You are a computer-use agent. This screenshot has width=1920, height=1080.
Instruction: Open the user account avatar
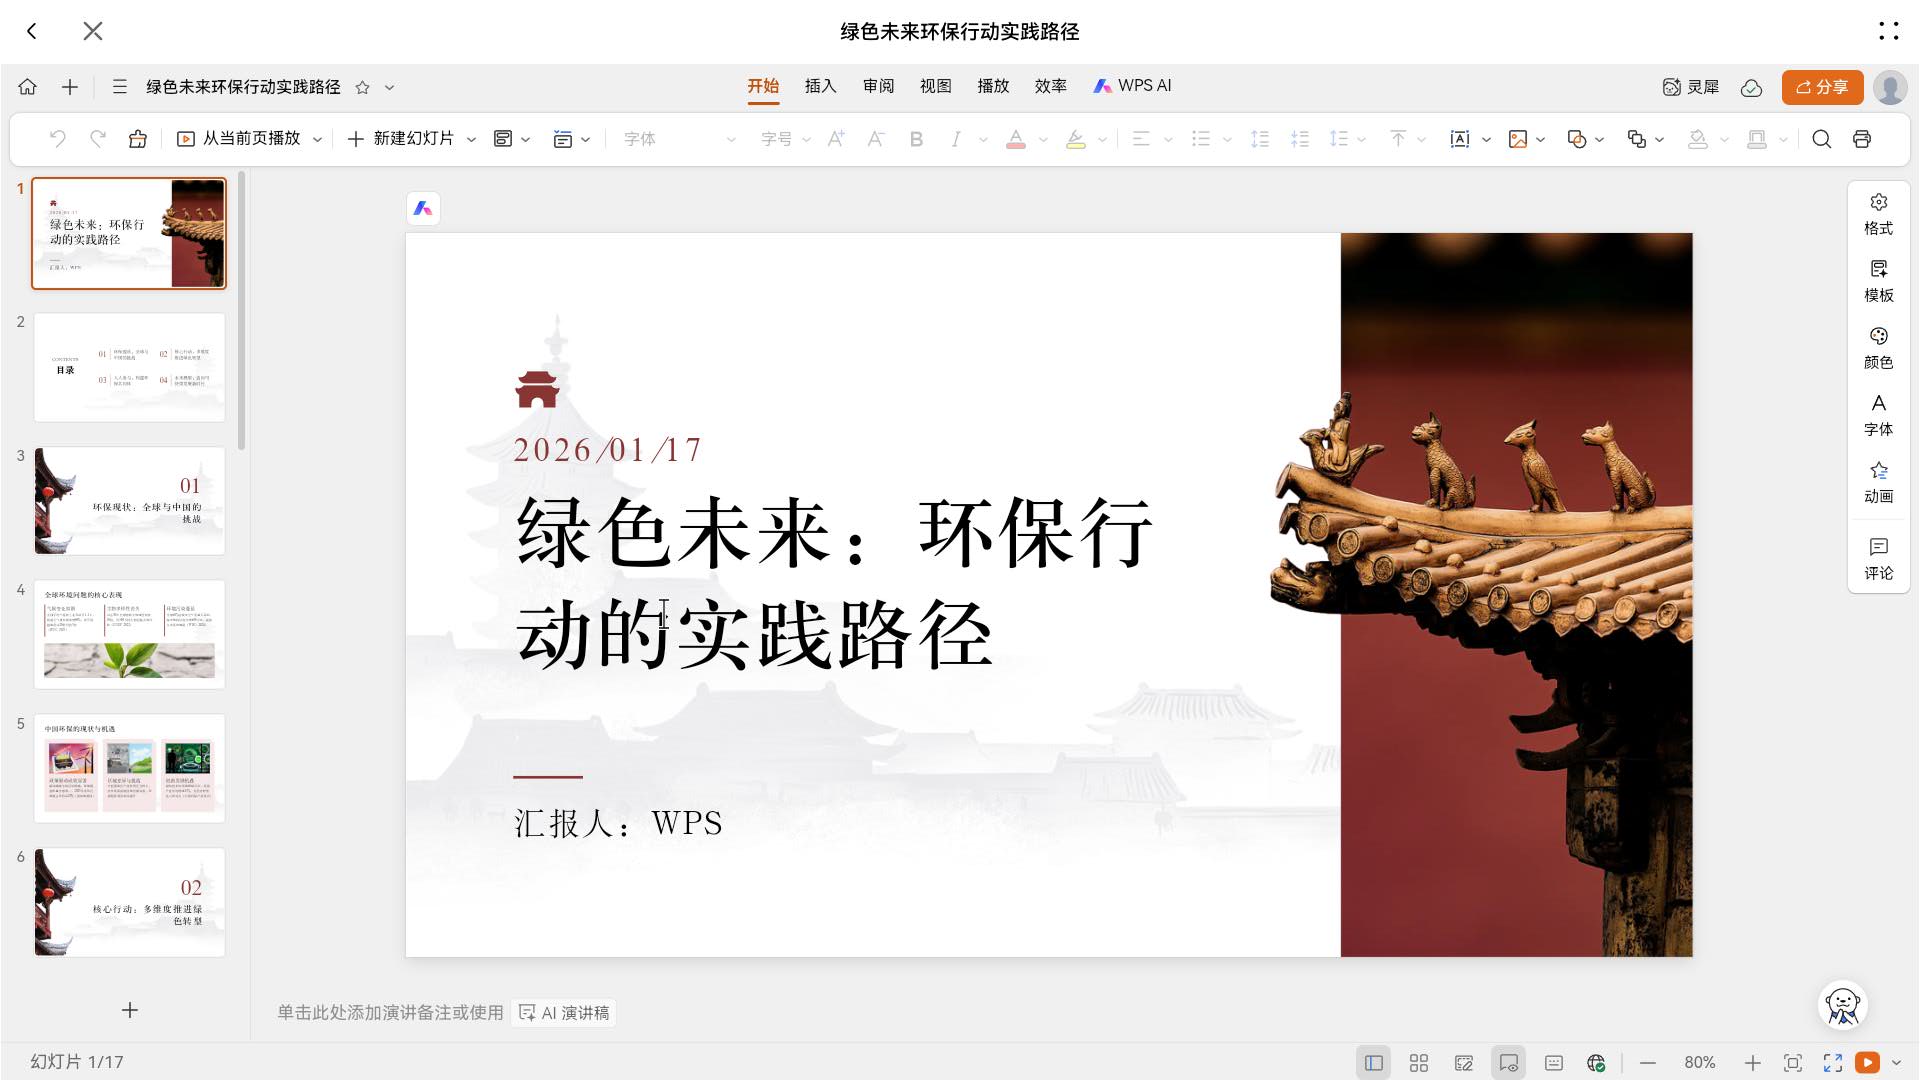[1890, 87]
